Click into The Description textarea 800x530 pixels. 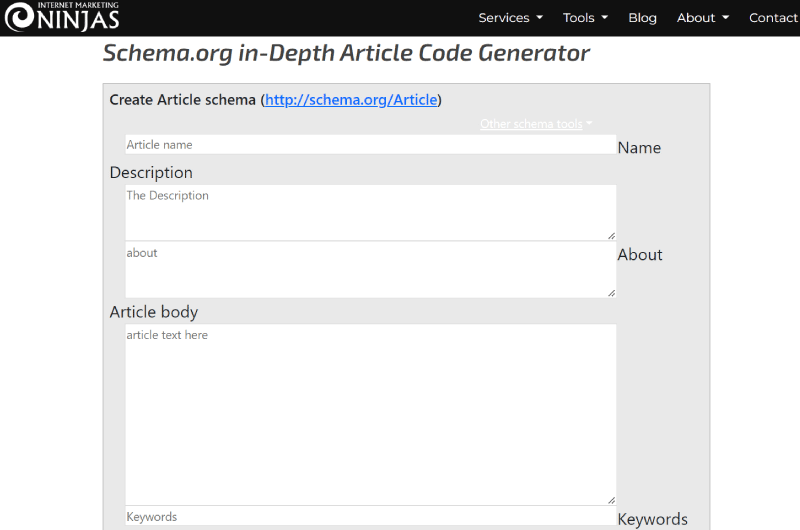[370, 213]
